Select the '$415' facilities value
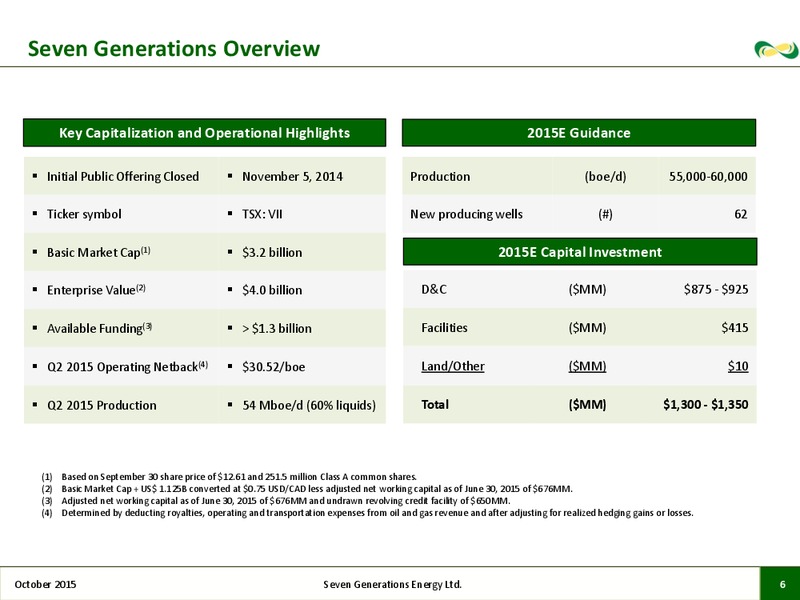 point(735,328)
